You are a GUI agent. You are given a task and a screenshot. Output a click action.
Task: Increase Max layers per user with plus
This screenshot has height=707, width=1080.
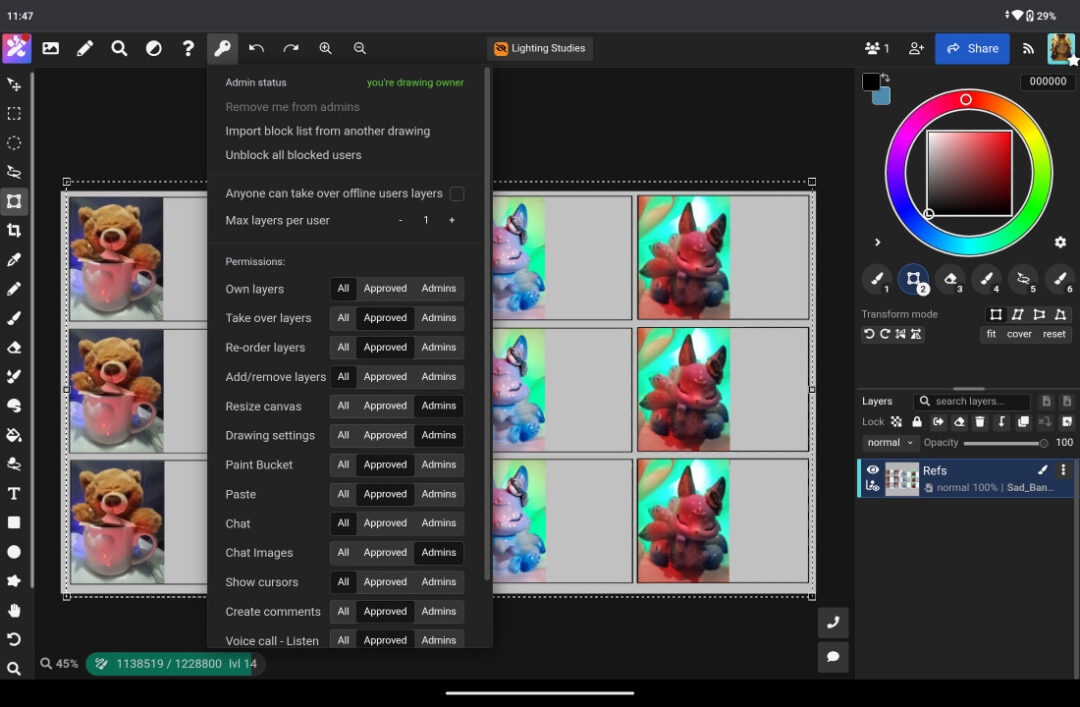pos(452,221)
